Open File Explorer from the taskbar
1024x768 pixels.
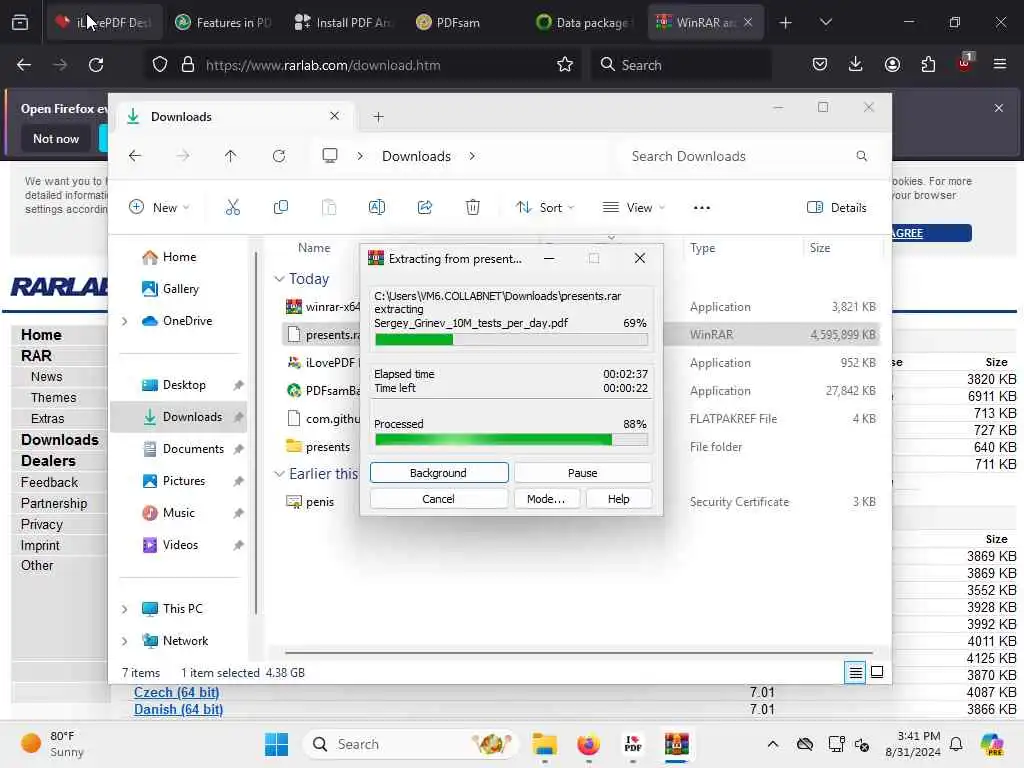(544, 744)
